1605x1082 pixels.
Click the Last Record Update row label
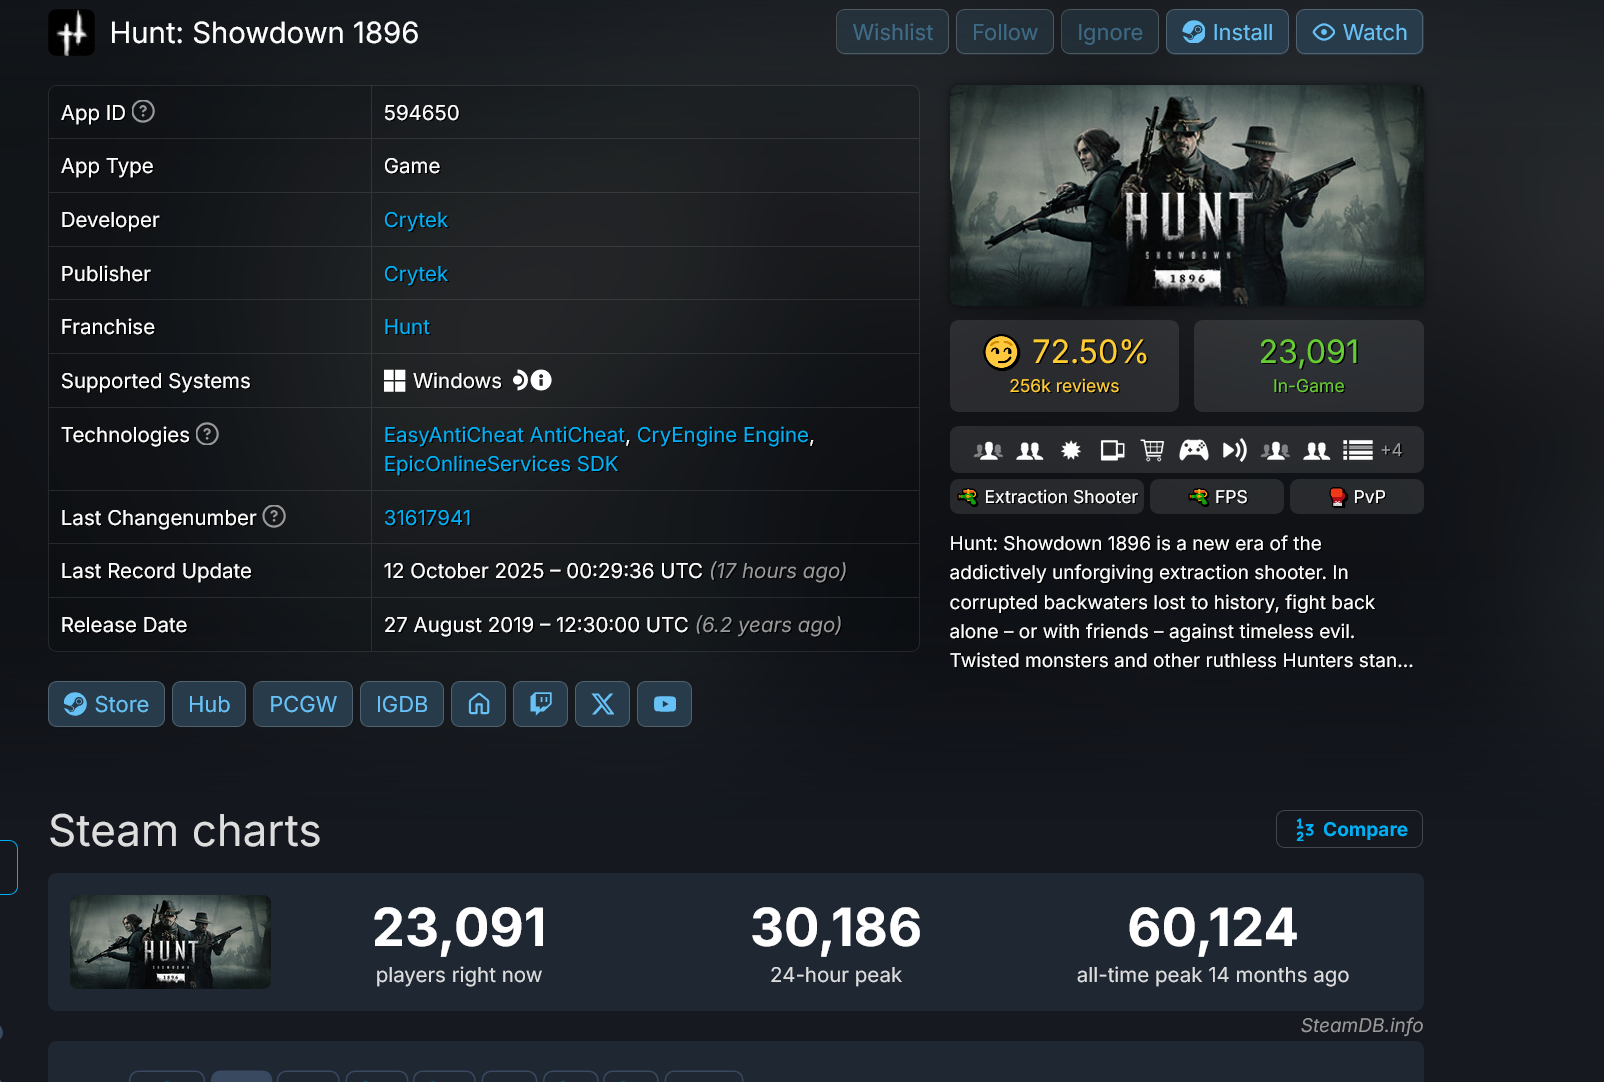click(156, 571)
